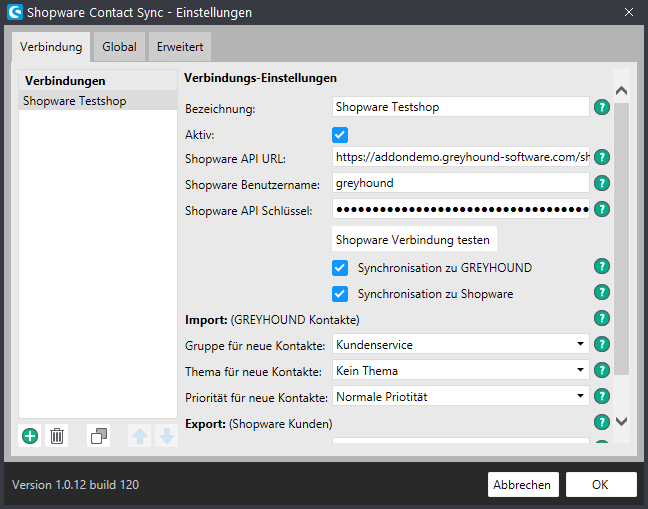Confirm the settings with OK
The image size is (648, 509).
601,484
